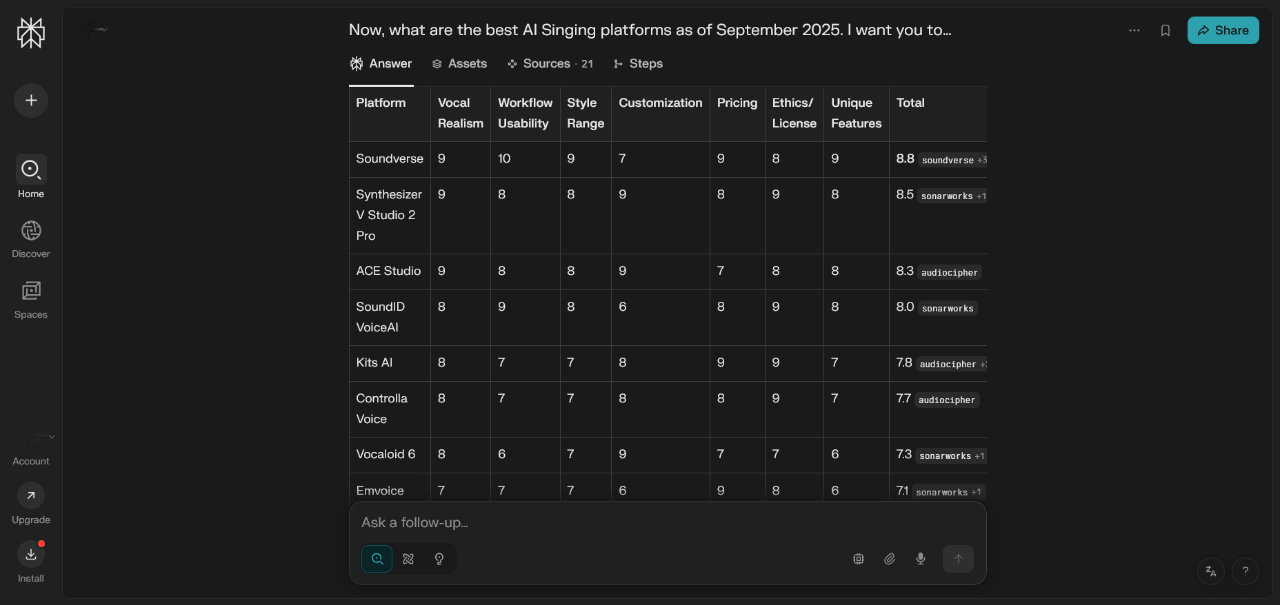Switch to the Sources tab

pyautogui.click(x=549, y=63)
